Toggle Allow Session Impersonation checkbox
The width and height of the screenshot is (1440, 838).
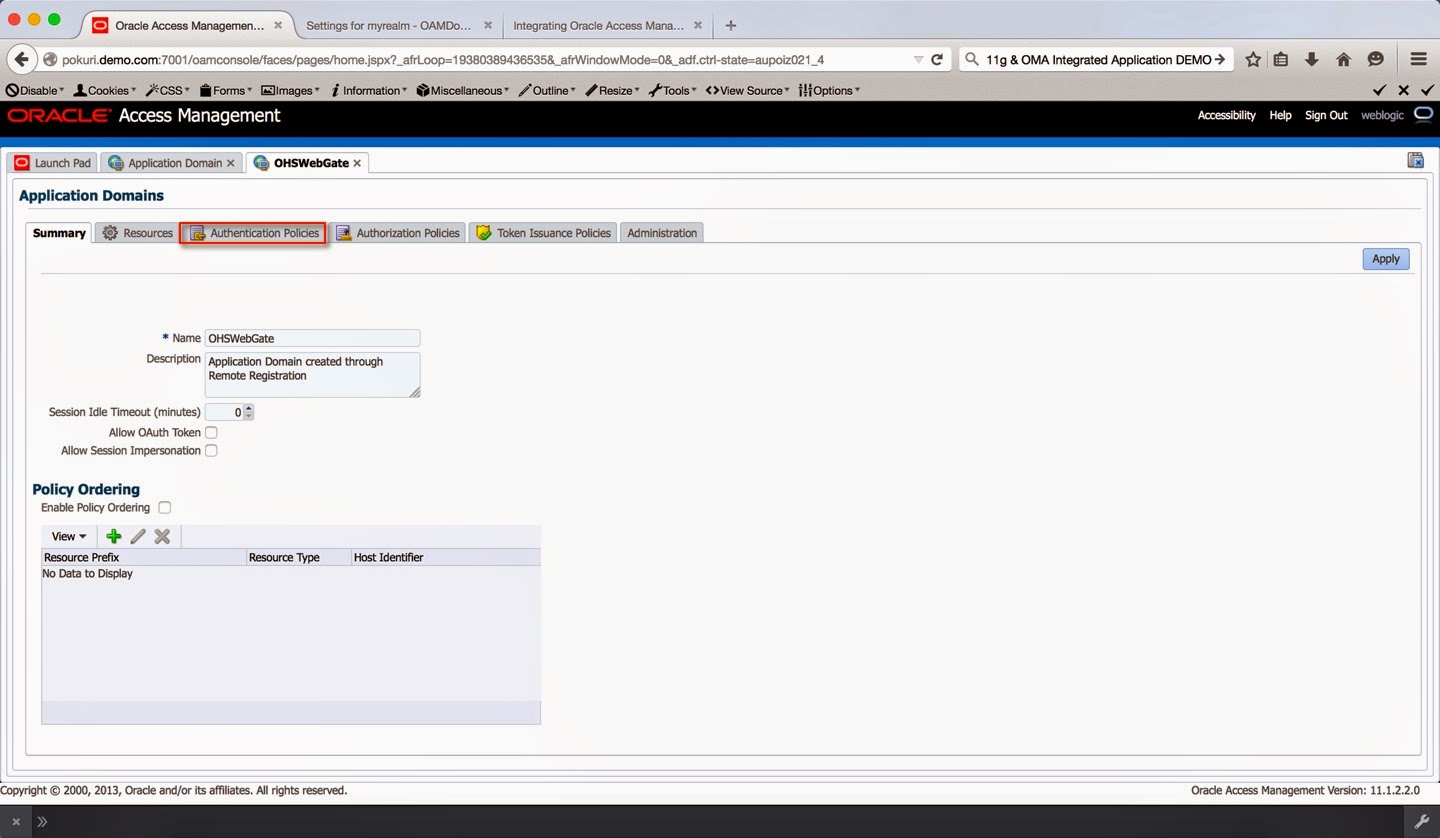tap(211, 451)
